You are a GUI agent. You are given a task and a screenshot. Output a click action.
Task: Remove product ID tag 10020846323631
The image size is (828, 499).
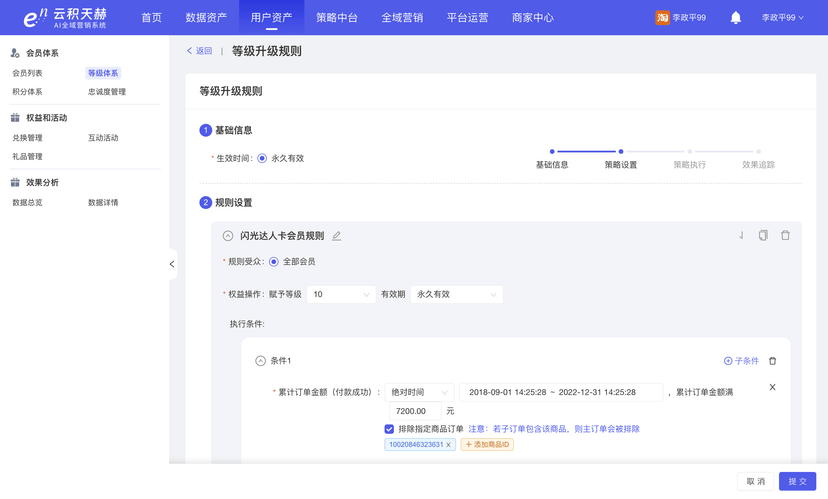click(x=448, y=445)
